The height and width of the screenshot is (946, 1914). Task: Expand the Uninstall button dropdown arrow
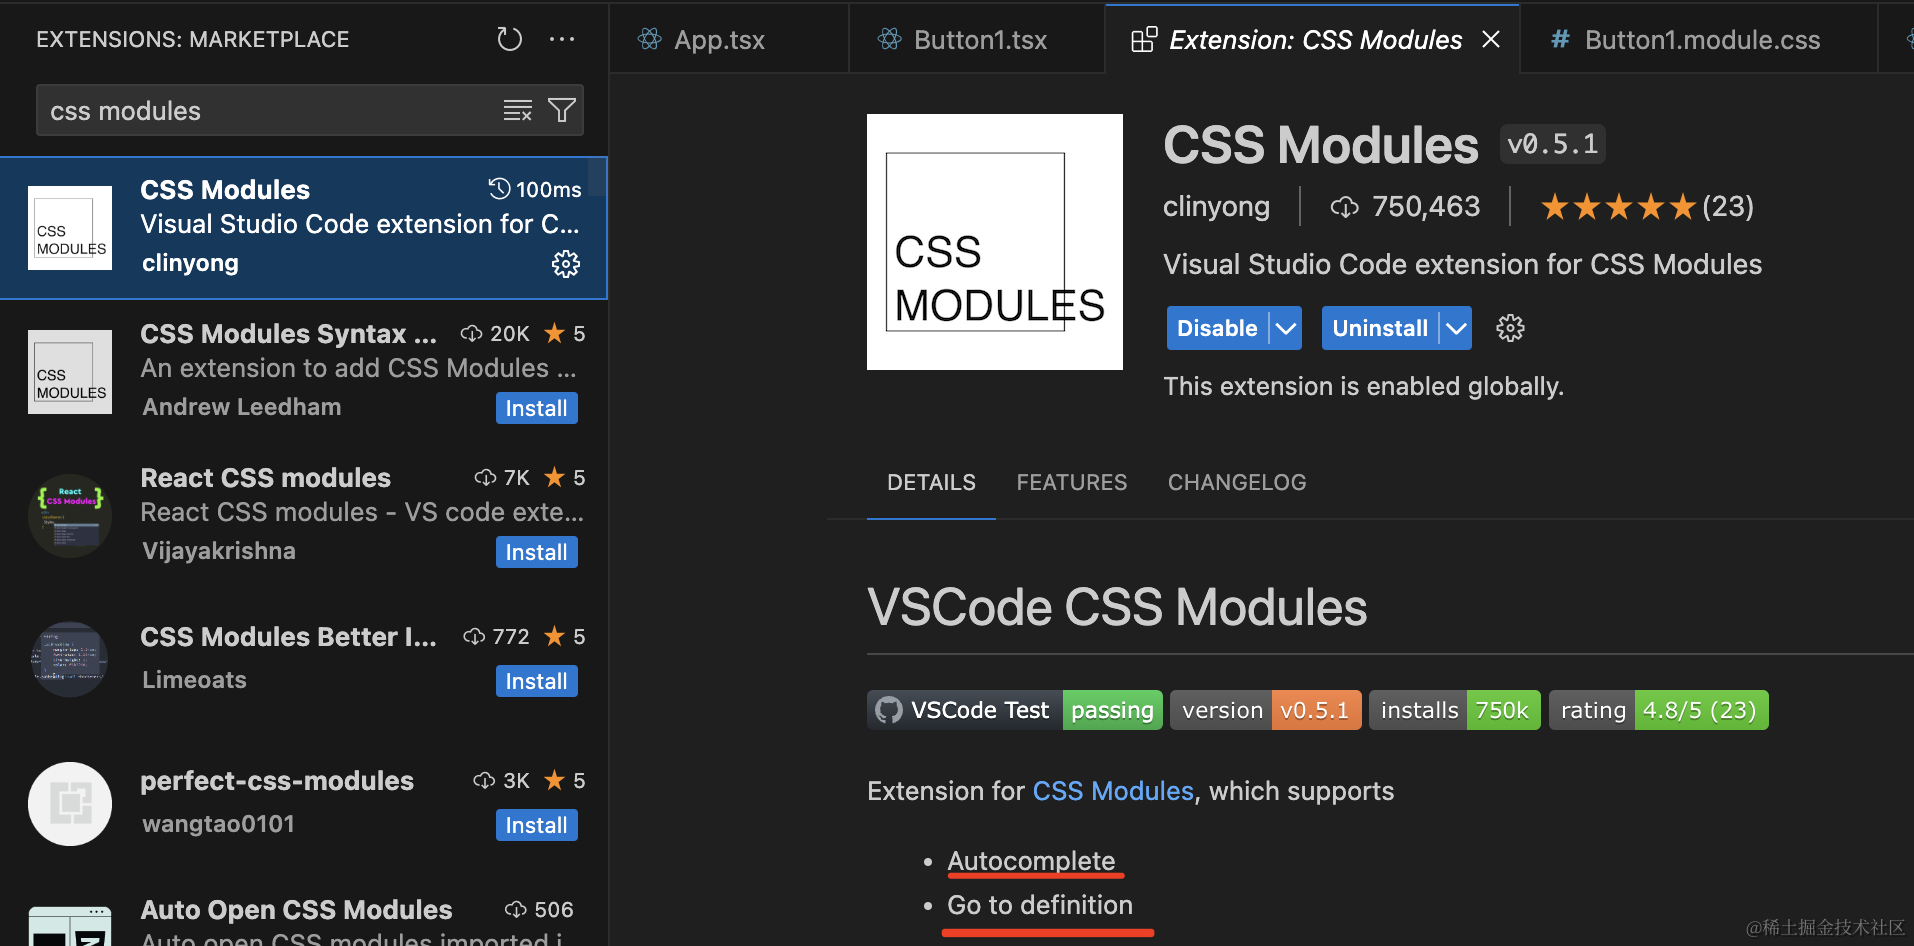[1456, 328]
